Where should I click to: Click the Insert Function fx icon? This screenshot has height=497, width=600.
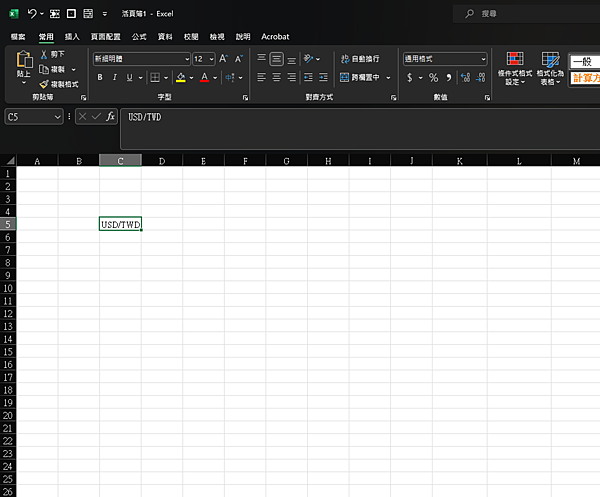tap(111, 117)
